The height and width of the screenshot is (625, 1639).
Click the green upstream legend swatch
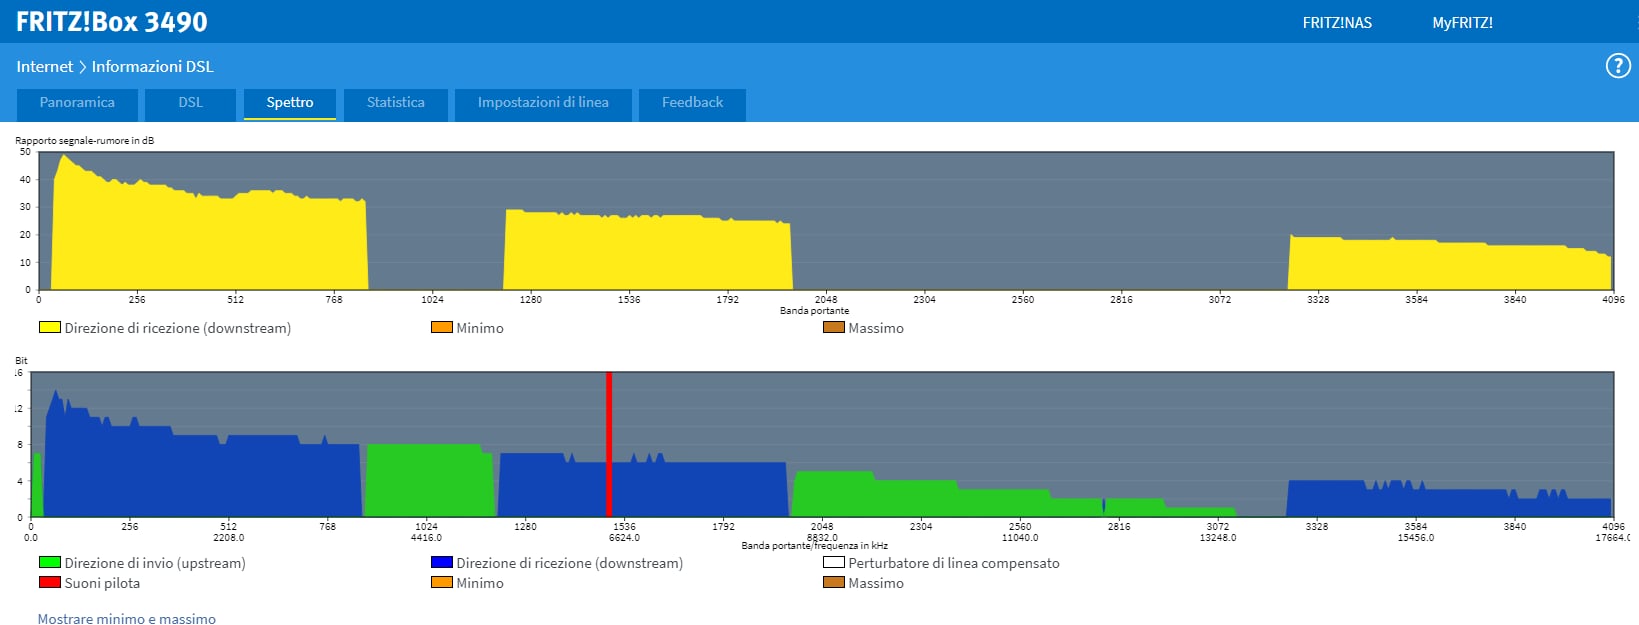(49, 563)
